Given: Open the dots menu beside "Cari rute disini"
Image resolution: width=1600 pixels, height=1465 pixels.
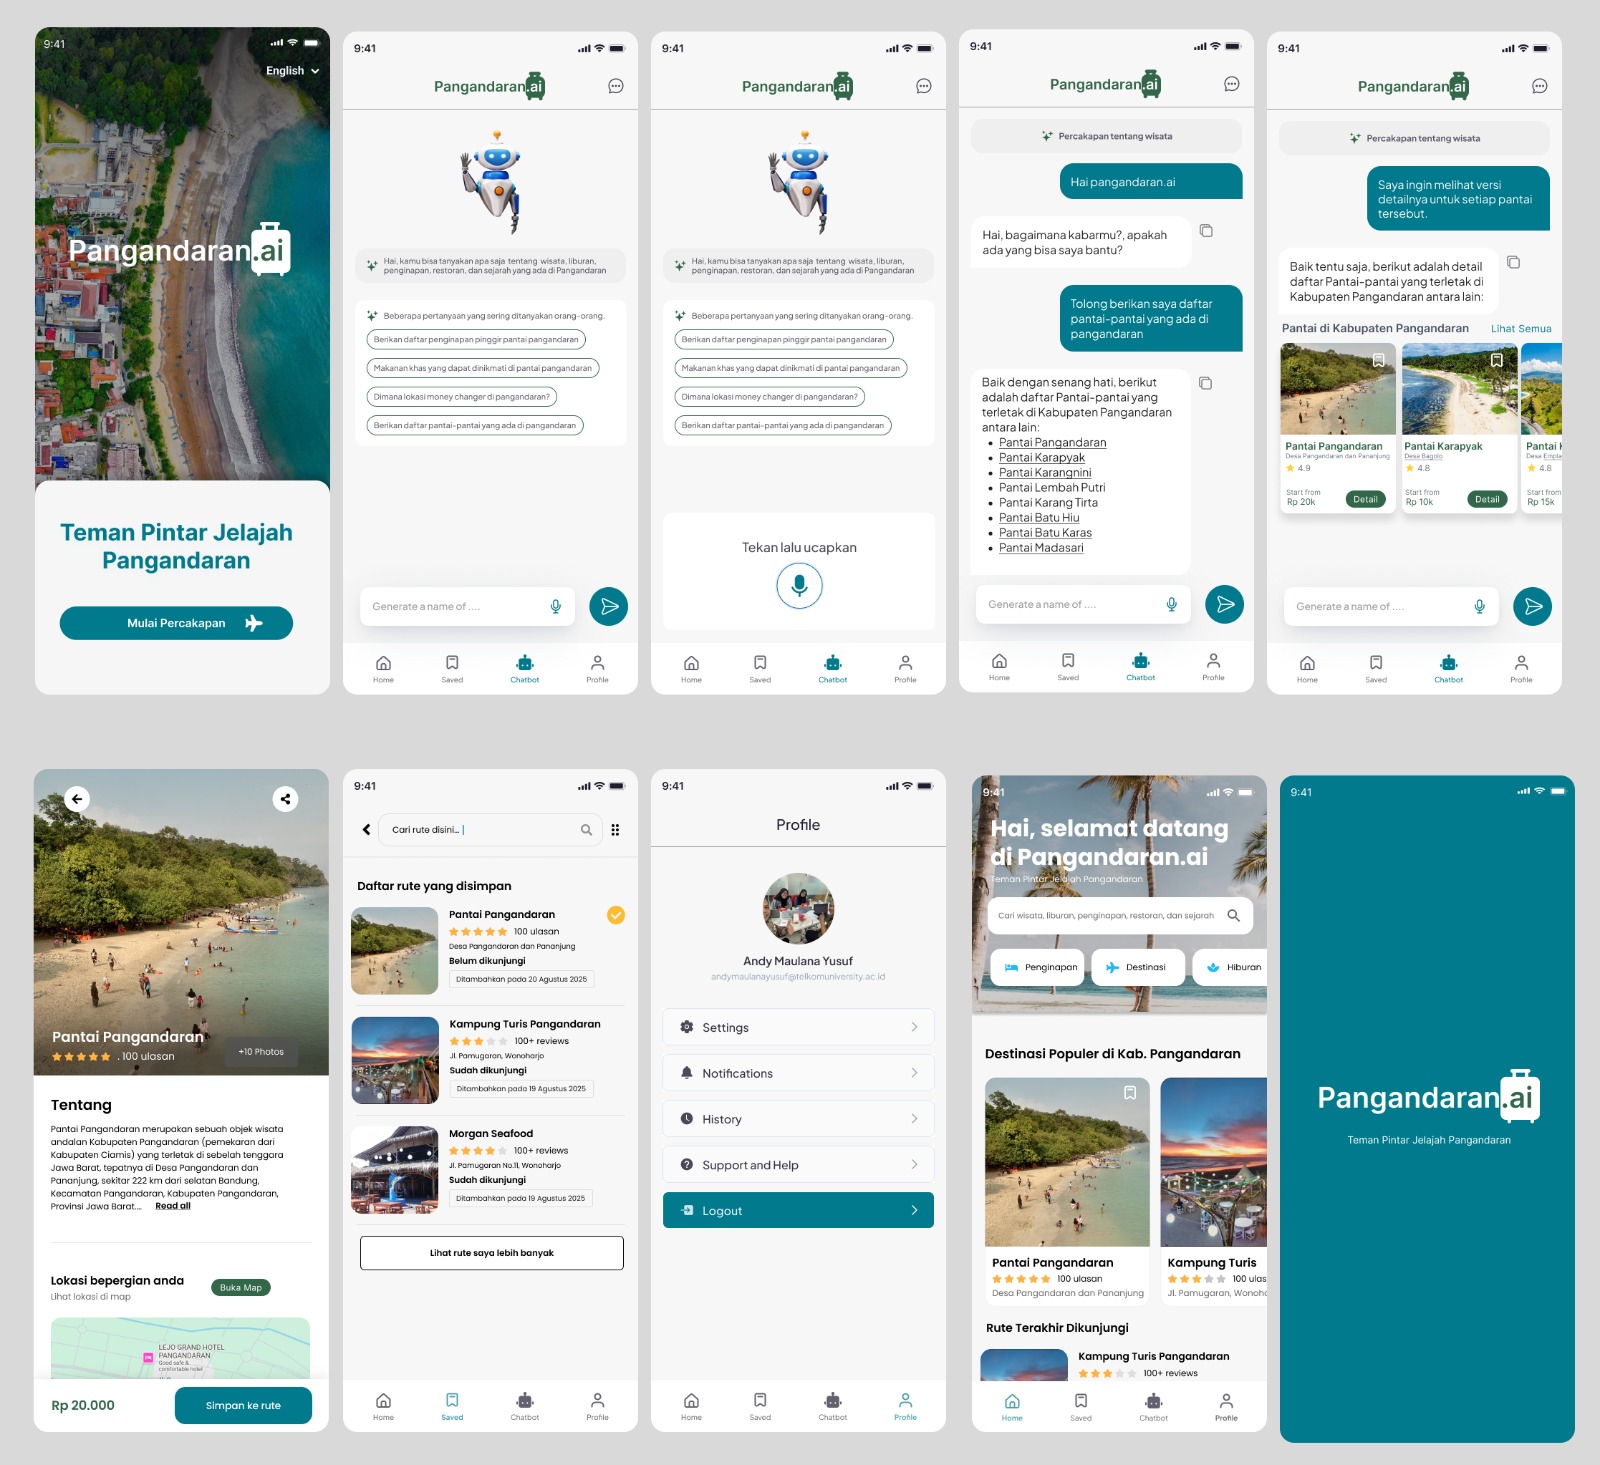Looking at the screenshot, I should click(615, 829).
